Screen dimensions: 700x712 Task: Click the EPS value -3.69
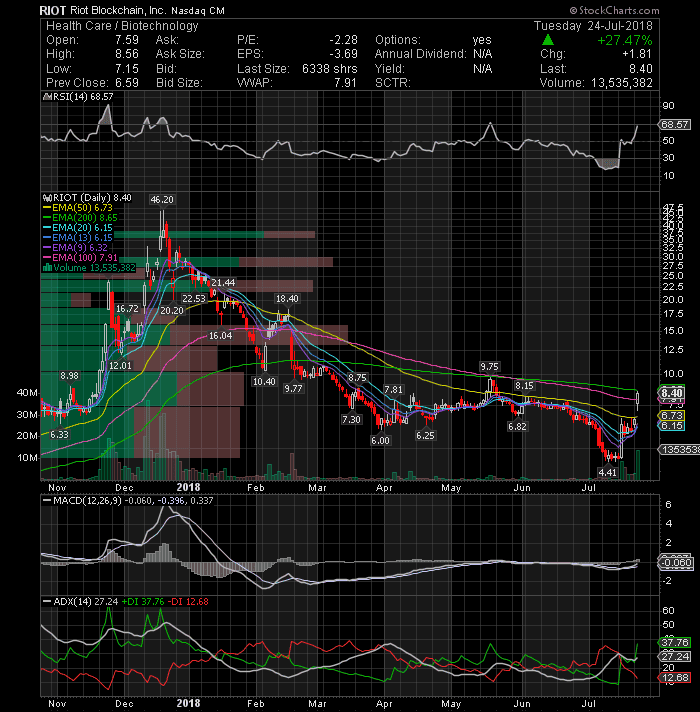pyautogui.click(x=343, y=54)
